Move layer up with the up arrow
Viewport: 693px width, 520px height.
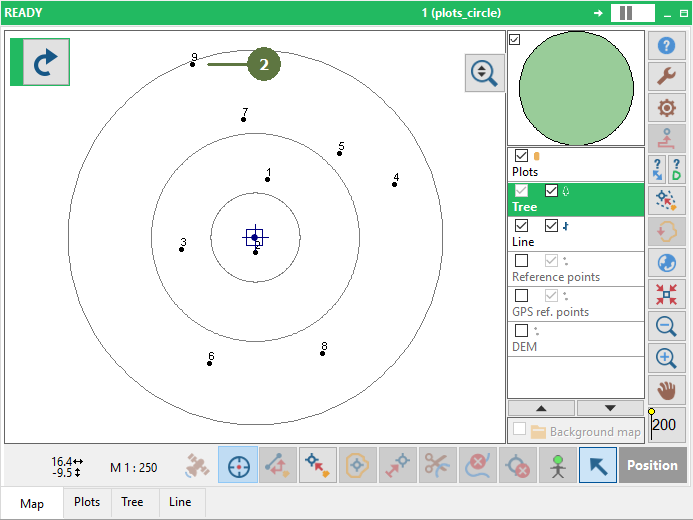pos(541,408)
